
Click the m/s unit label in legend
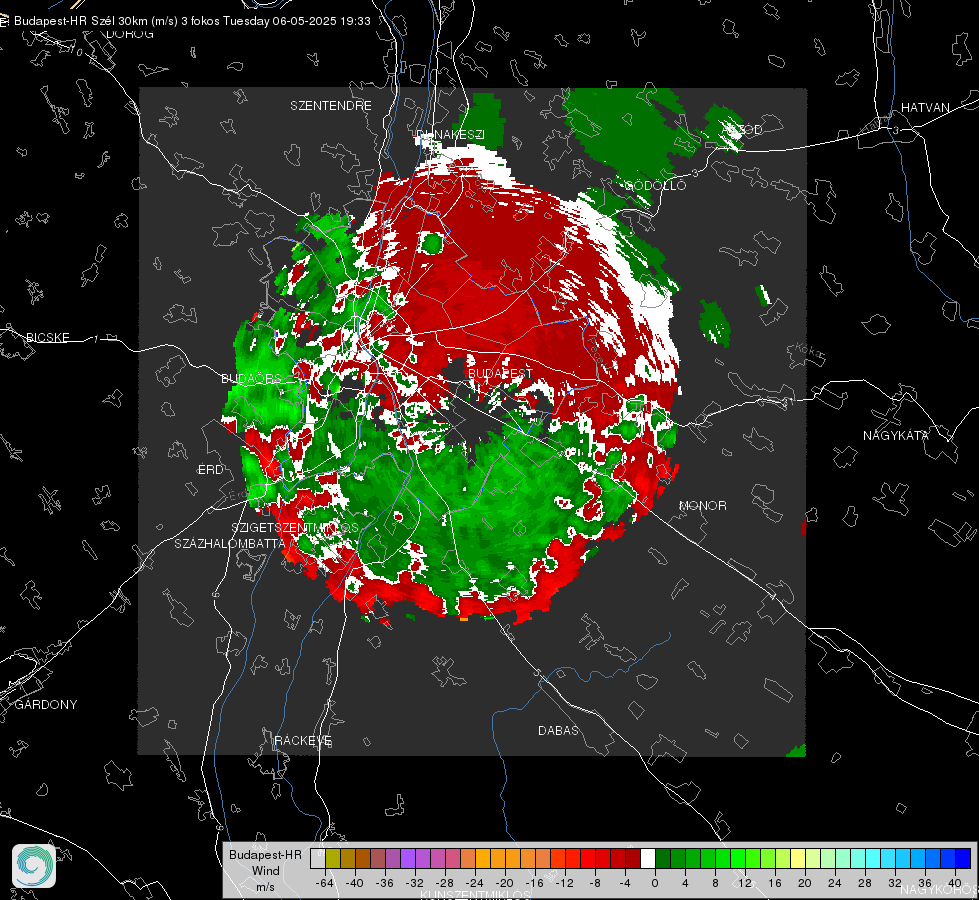click(265, 886)
